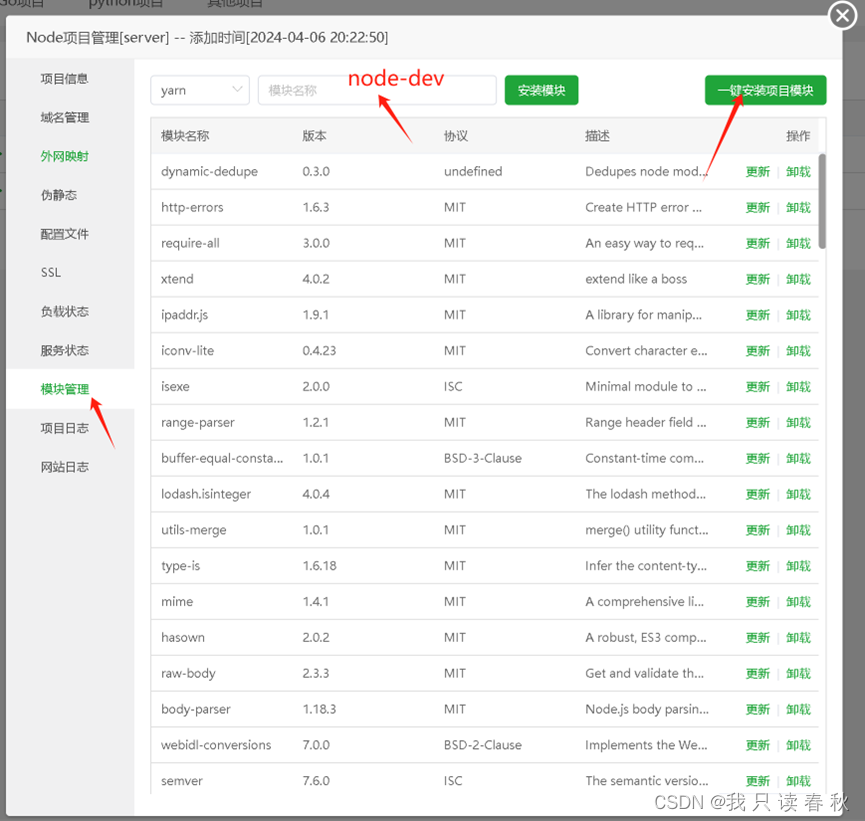
Task: Click the 模块名称 search input field
Action: 380,89
